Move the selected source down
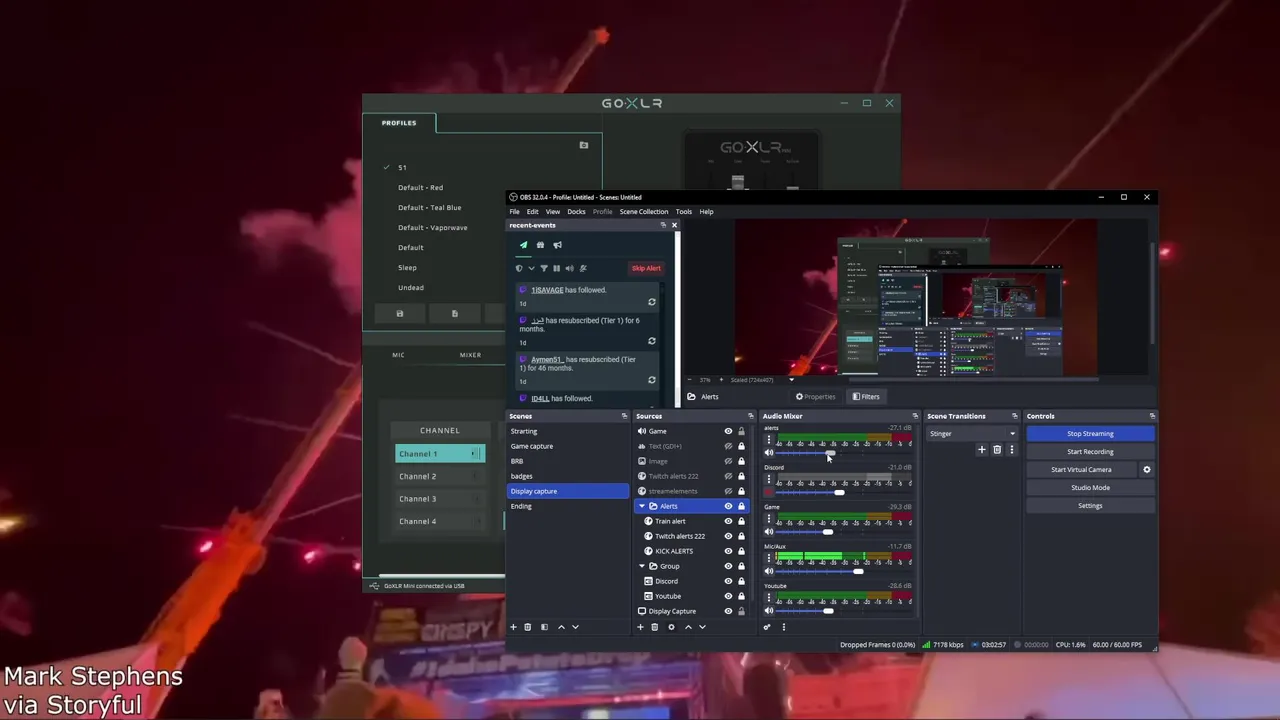 click(x=702, y=627)
